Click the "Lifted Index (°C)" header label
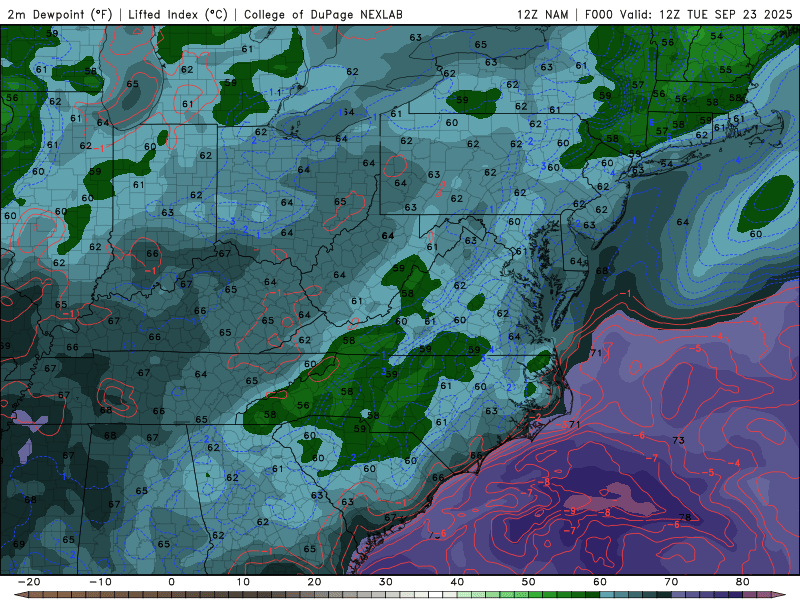Screen dimensions: 800x600 click(178, 14)
